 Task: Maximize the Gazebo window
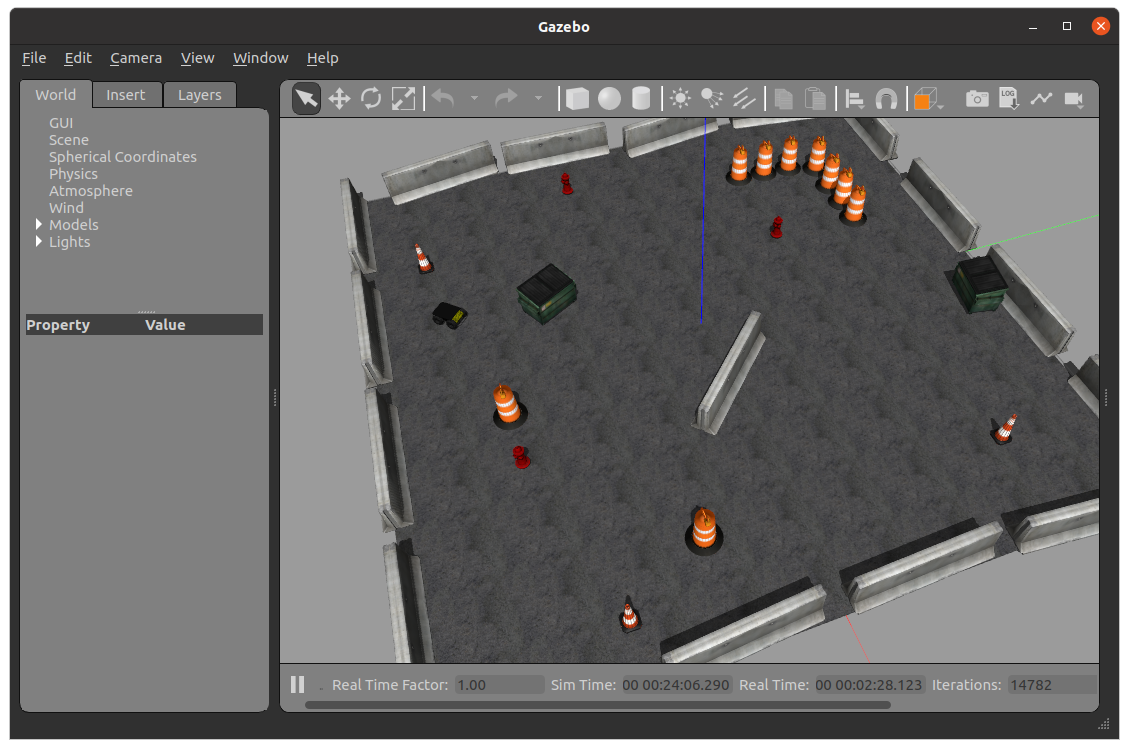[1067, 27]
